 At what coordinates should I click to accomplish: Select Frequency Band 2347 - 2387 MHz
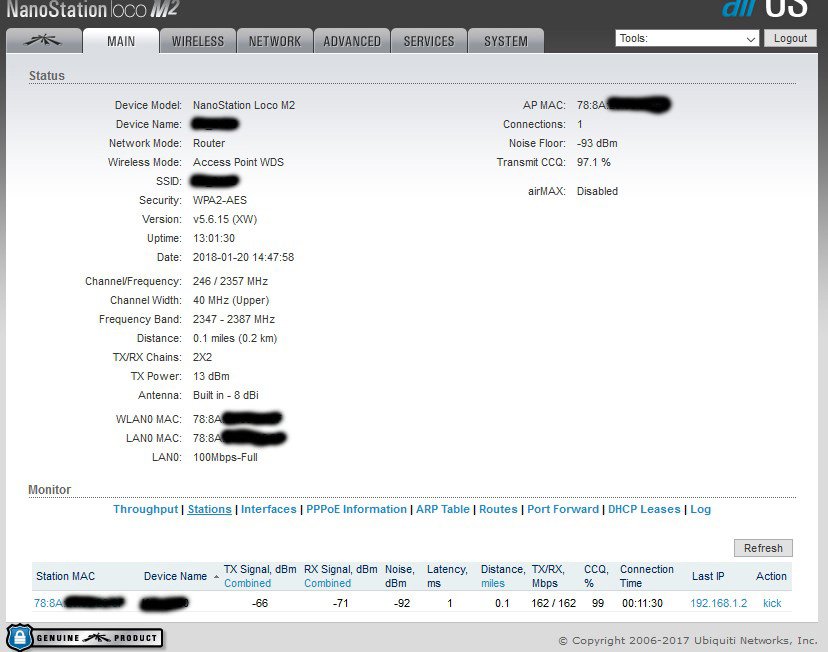tap(234, 319)
